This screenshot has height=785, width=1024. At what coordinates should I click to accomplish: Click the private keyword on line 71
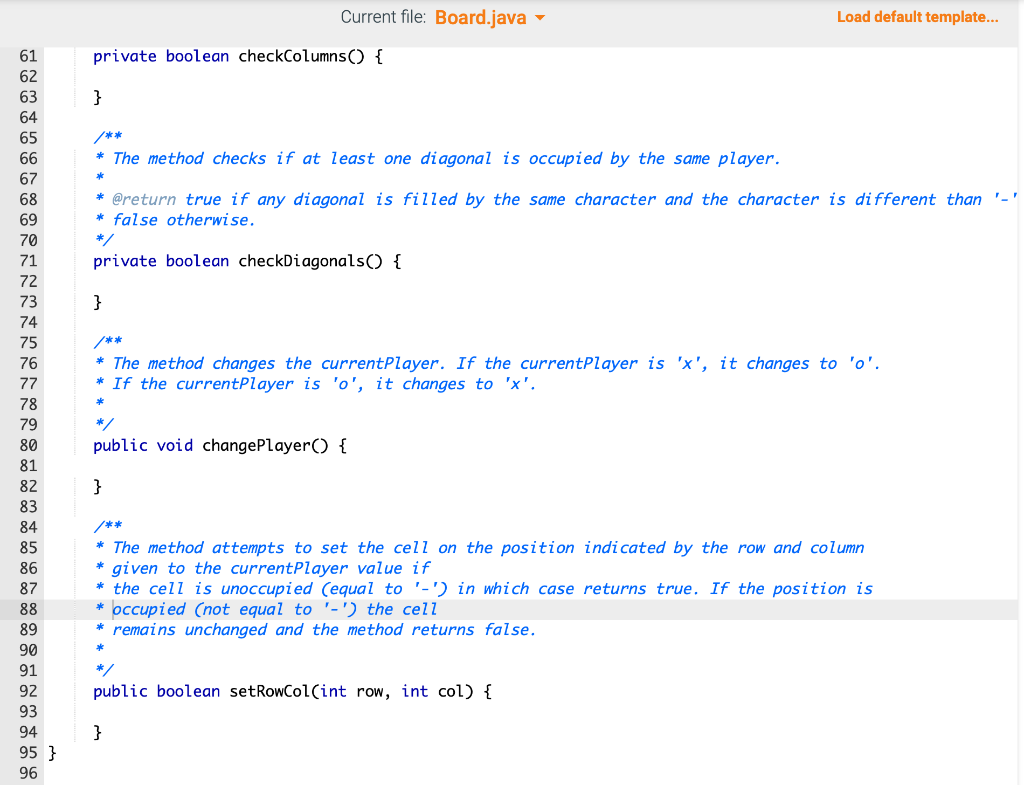(120, 261)
